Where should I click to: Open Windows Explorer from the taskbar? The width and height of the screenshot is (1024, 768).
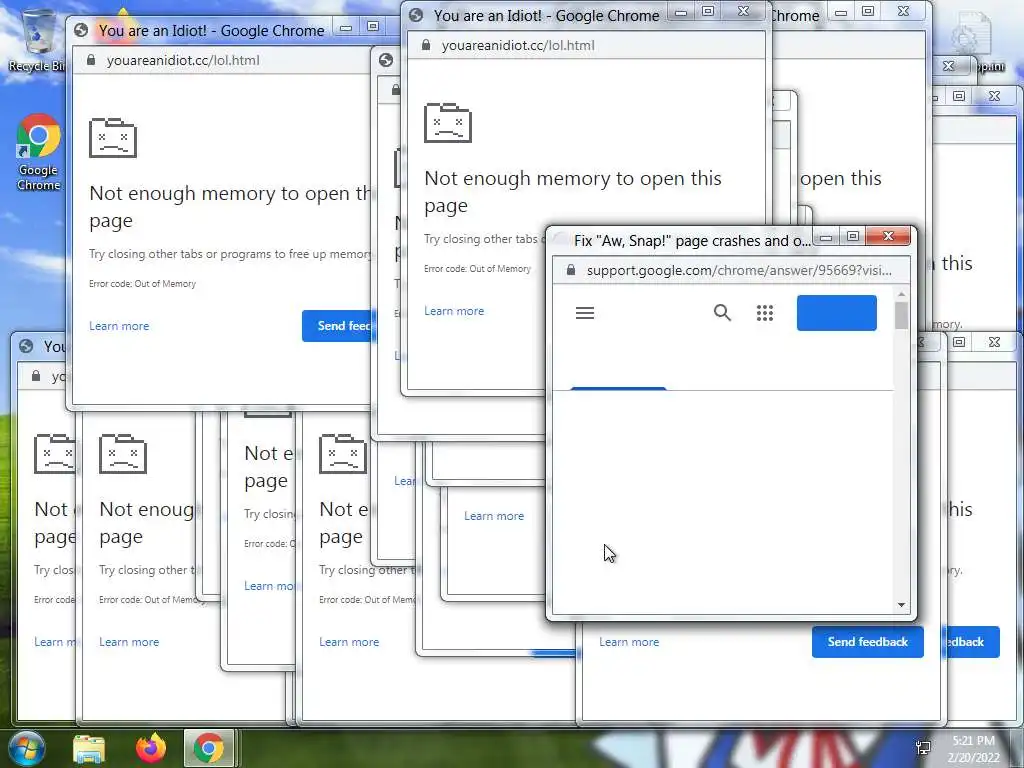pos(89,748)
